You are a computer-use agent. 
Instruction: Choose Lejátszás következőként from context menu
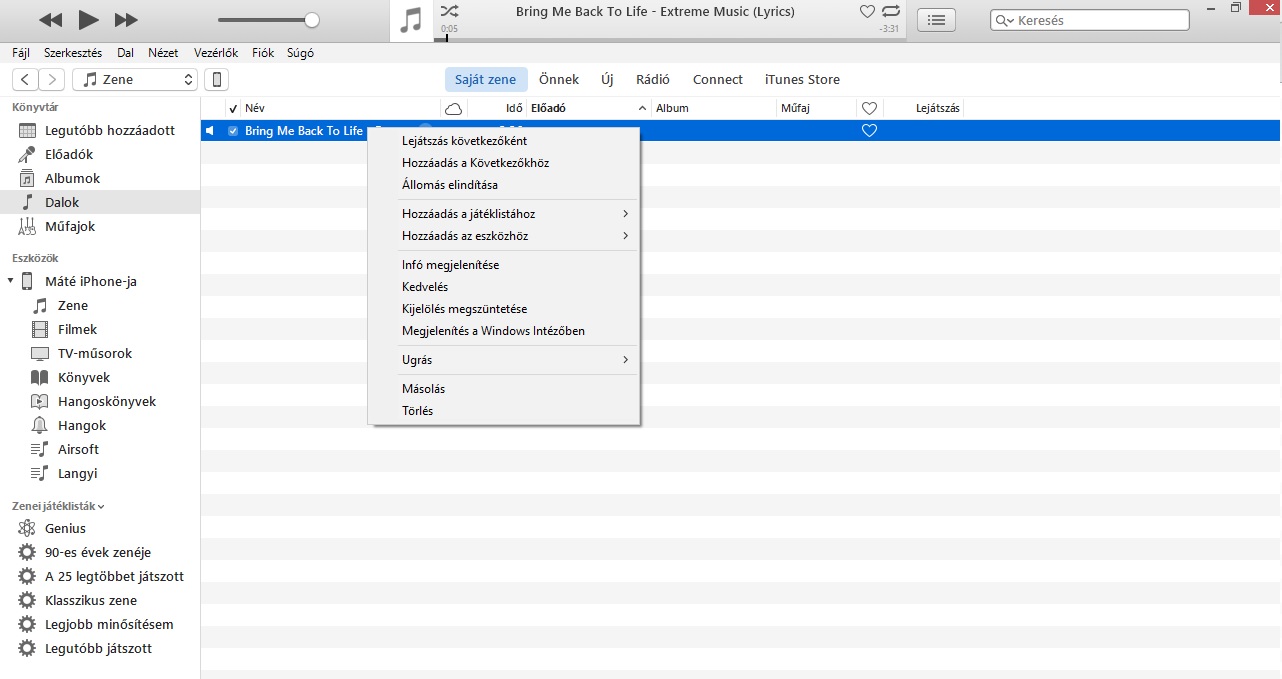point(504,141)
